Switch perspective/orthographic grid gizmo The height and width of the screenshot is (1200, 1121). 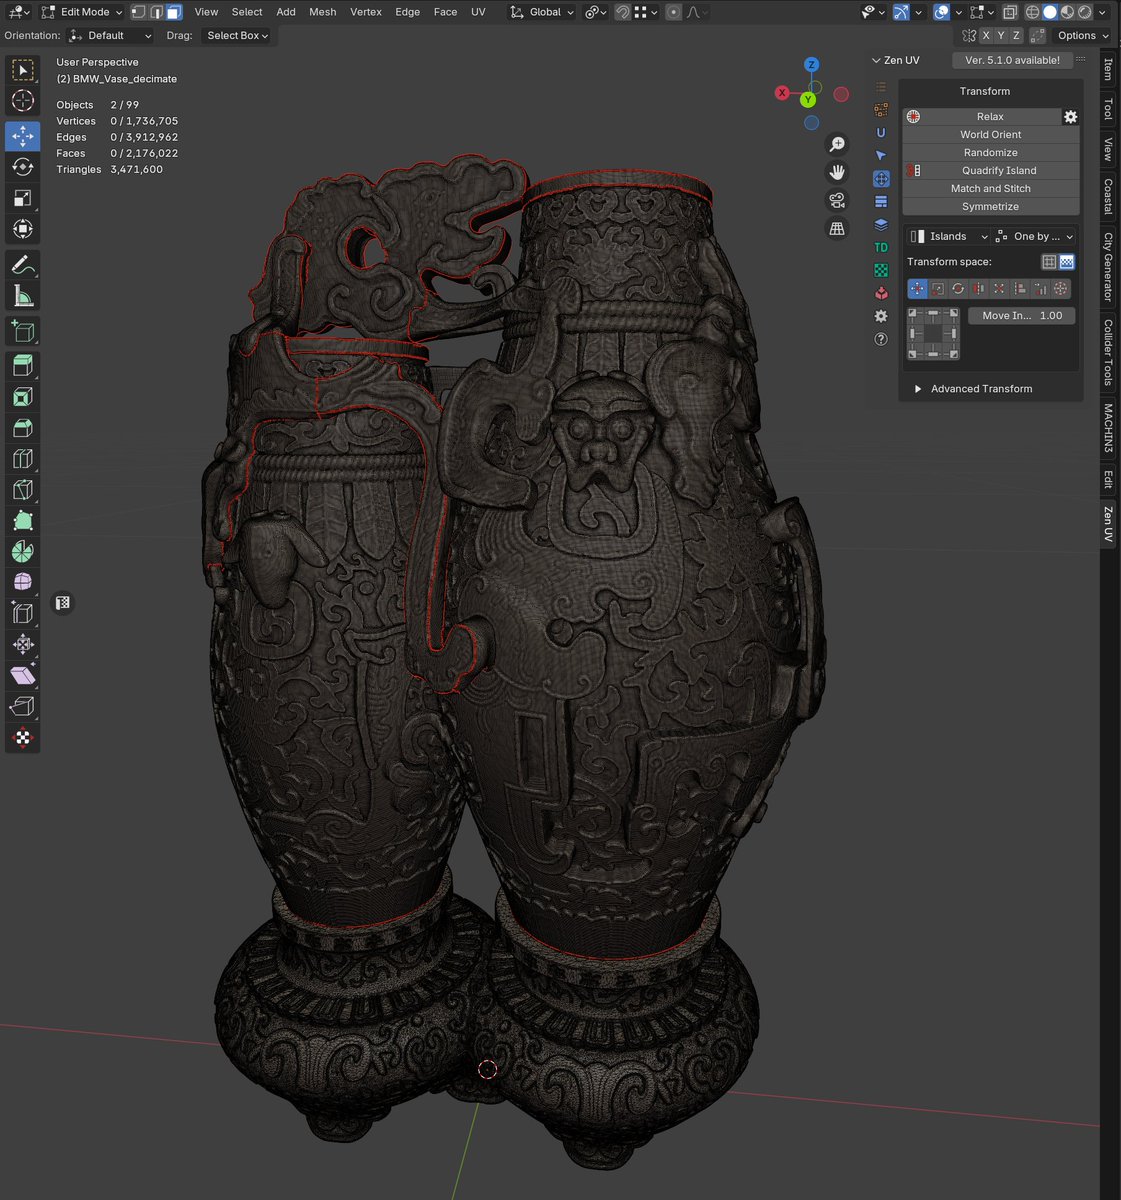click(x=837, y=229)
